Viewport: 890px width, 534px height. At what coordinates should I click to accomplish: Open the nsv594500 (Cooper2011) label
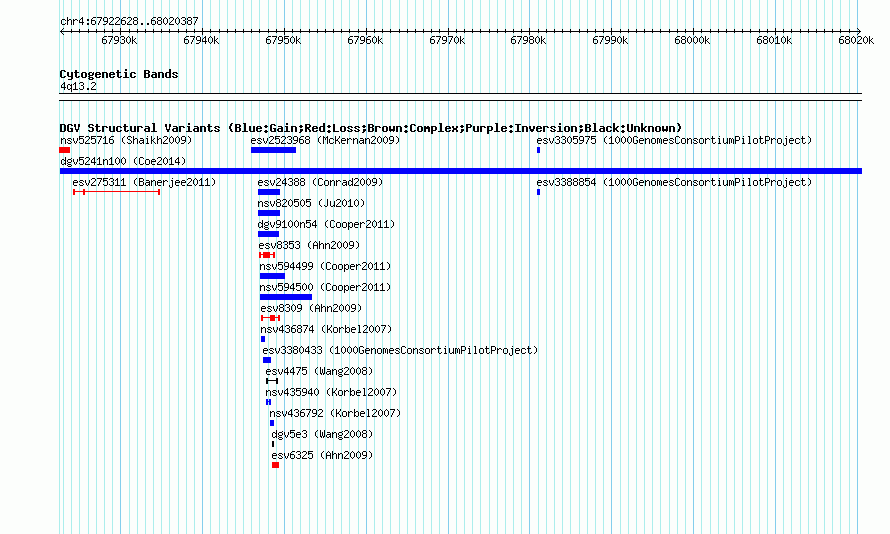pos(325,287)
